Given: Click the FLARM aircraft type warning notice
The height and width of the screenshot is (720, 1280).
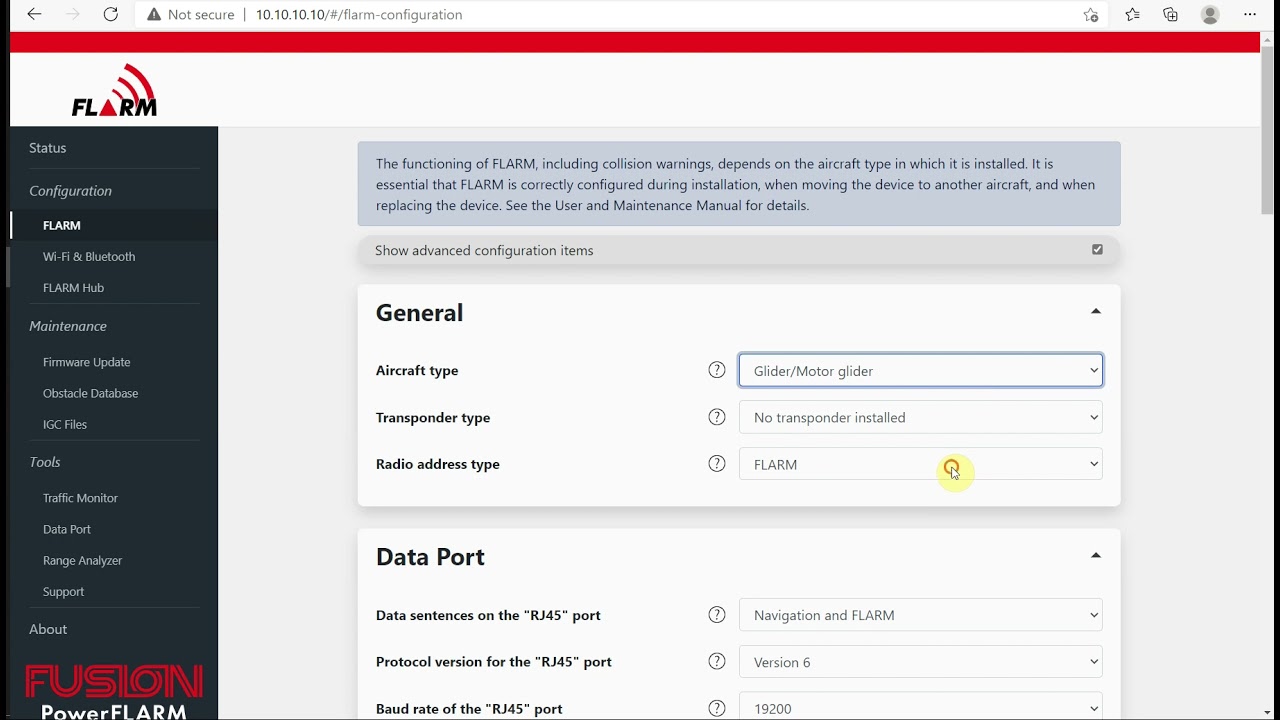Looking at the screenshot, I should click(739, 184).
